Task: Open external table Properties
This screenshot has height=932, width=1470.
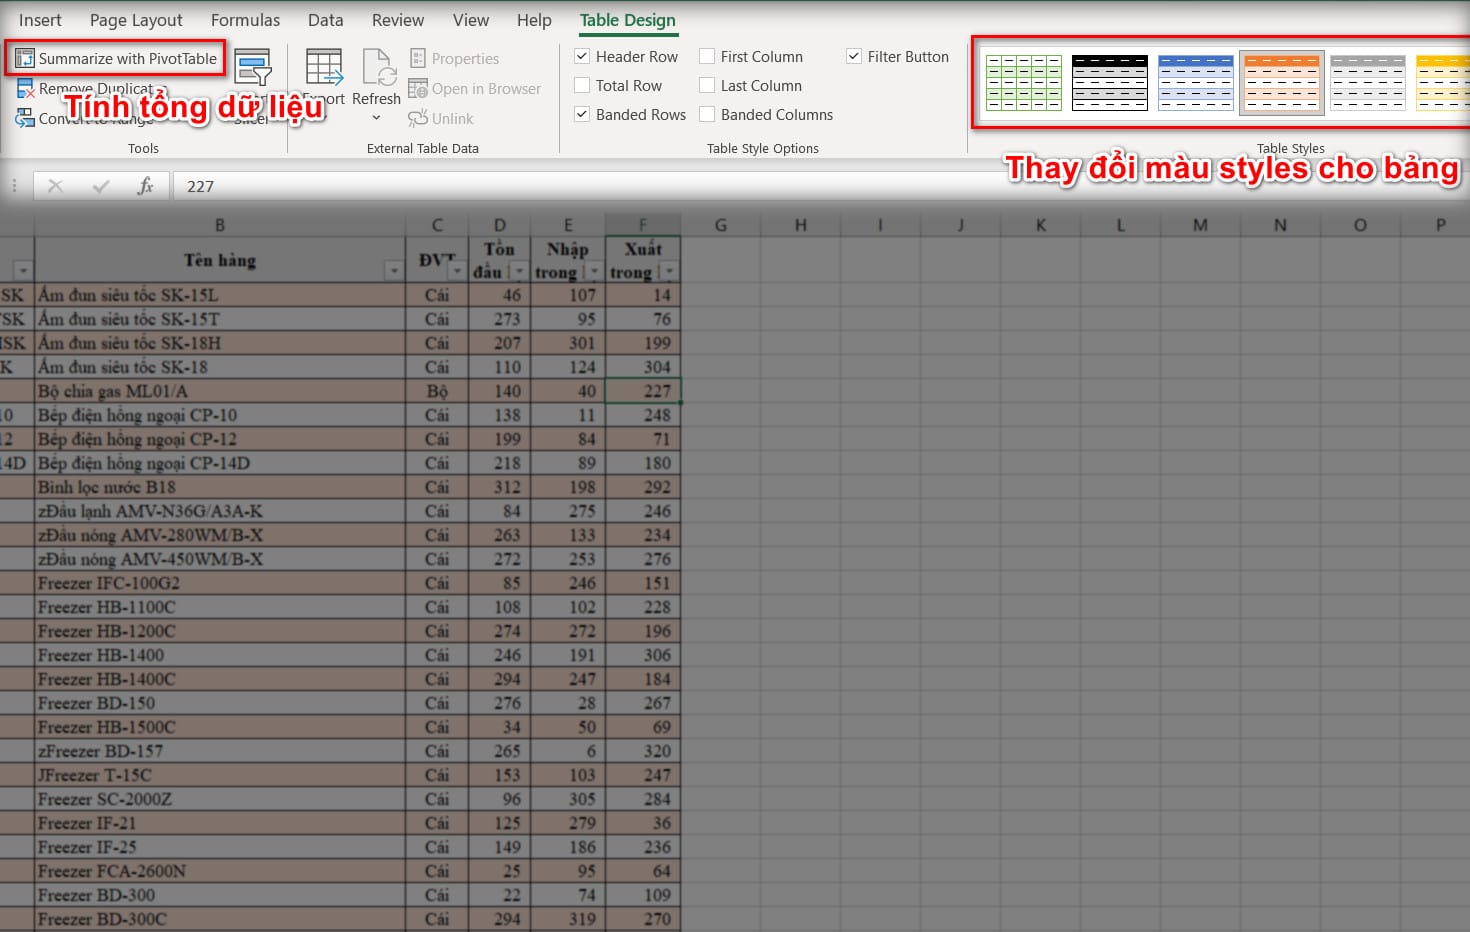Action: coord(454,59)
